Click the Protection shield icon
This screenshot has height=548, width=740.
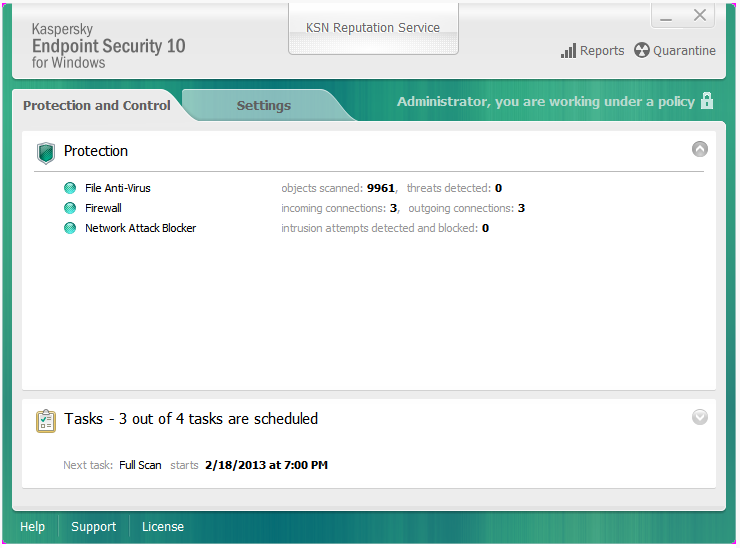coord(46,153)
